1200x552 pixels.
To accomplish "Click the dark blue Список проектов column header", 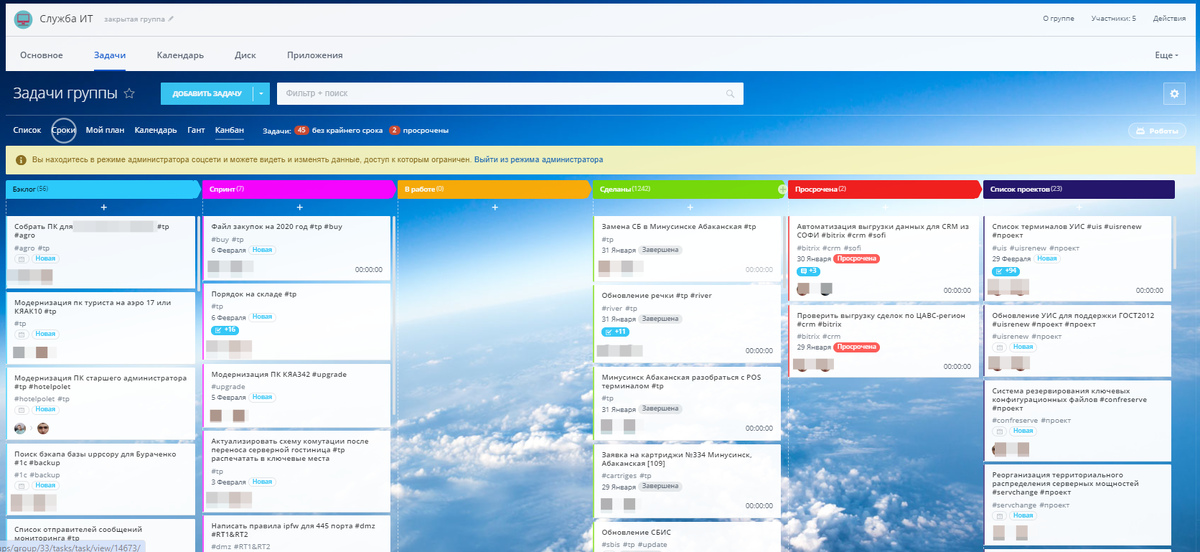I will [x=1079, y=188].
